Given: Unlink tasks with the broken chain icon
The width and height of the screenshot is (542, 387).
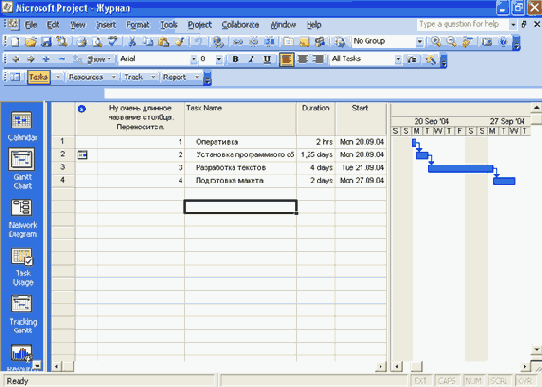Looking at the screenshot, I should pyautogui.click(x=254, y=42).
